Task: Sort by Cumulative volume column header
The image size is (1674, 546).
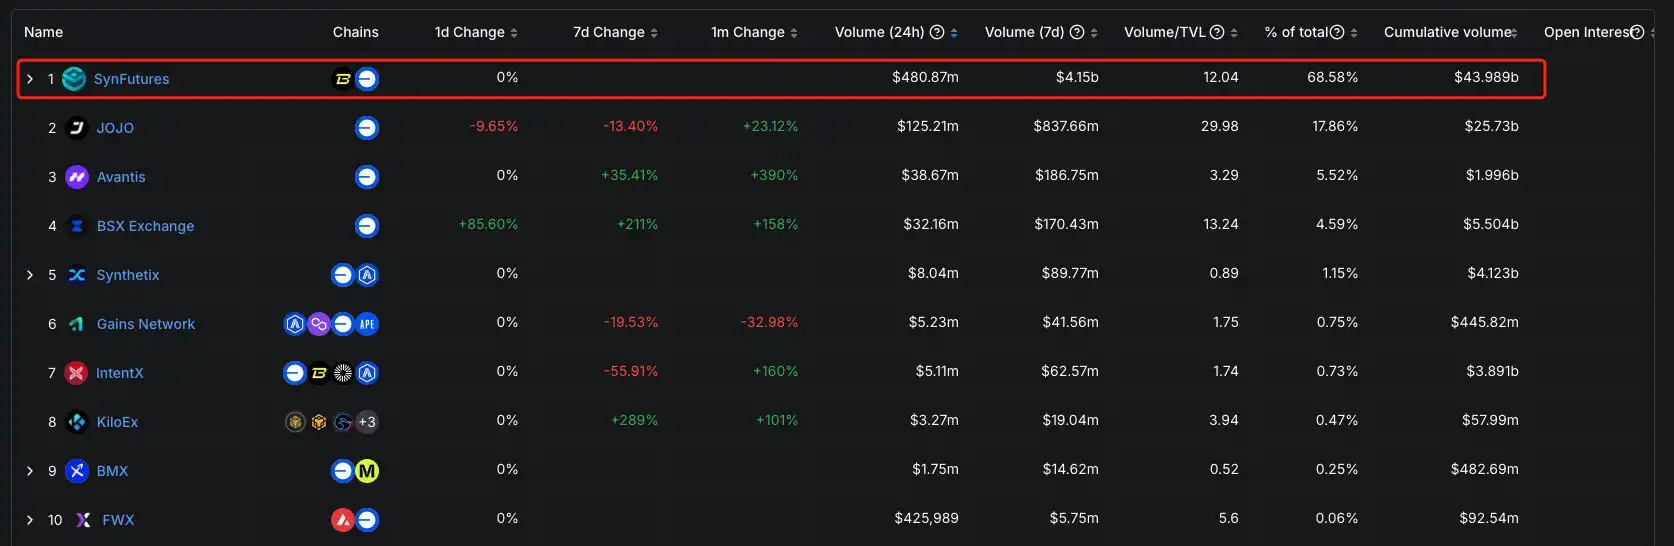Action: pos(1514,33)
